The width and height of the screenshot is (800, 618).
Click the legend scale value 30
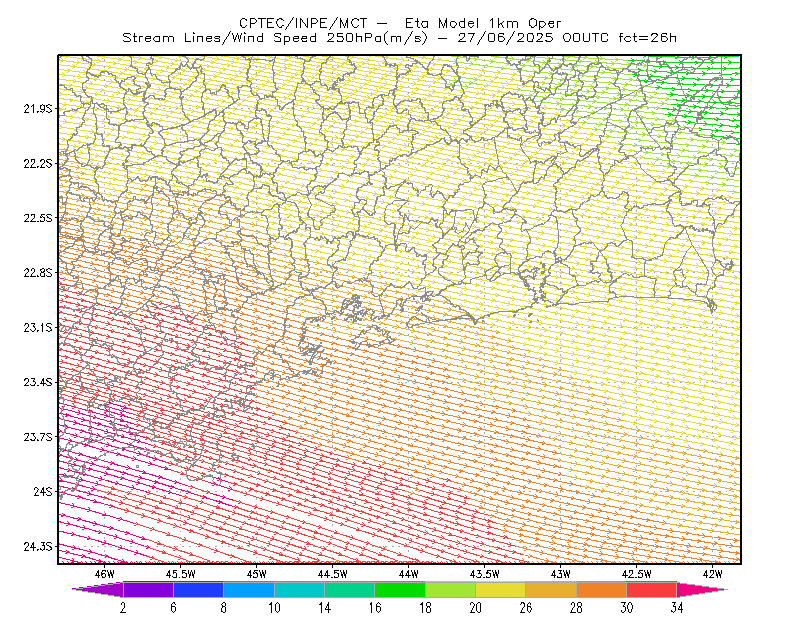(x=627, y=608)
